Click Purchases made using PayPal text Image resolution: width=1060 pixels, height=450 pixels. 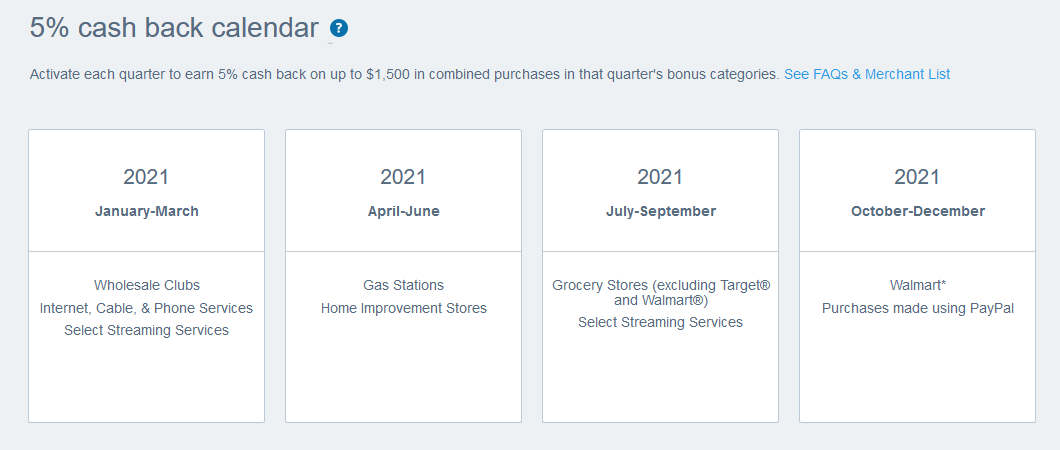tap(917, 308)
